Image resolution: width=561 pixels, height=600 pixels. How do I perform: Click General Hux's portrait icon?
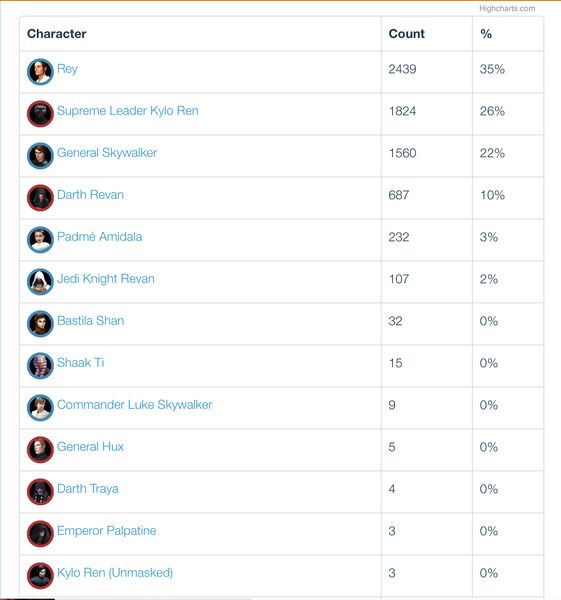[40, 450]
